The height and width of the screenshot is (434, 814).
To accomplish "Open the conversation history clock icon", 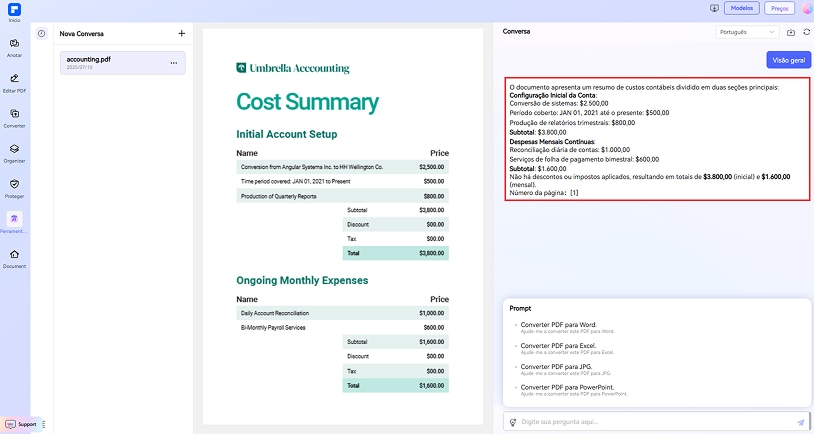I will coord(42,34).
